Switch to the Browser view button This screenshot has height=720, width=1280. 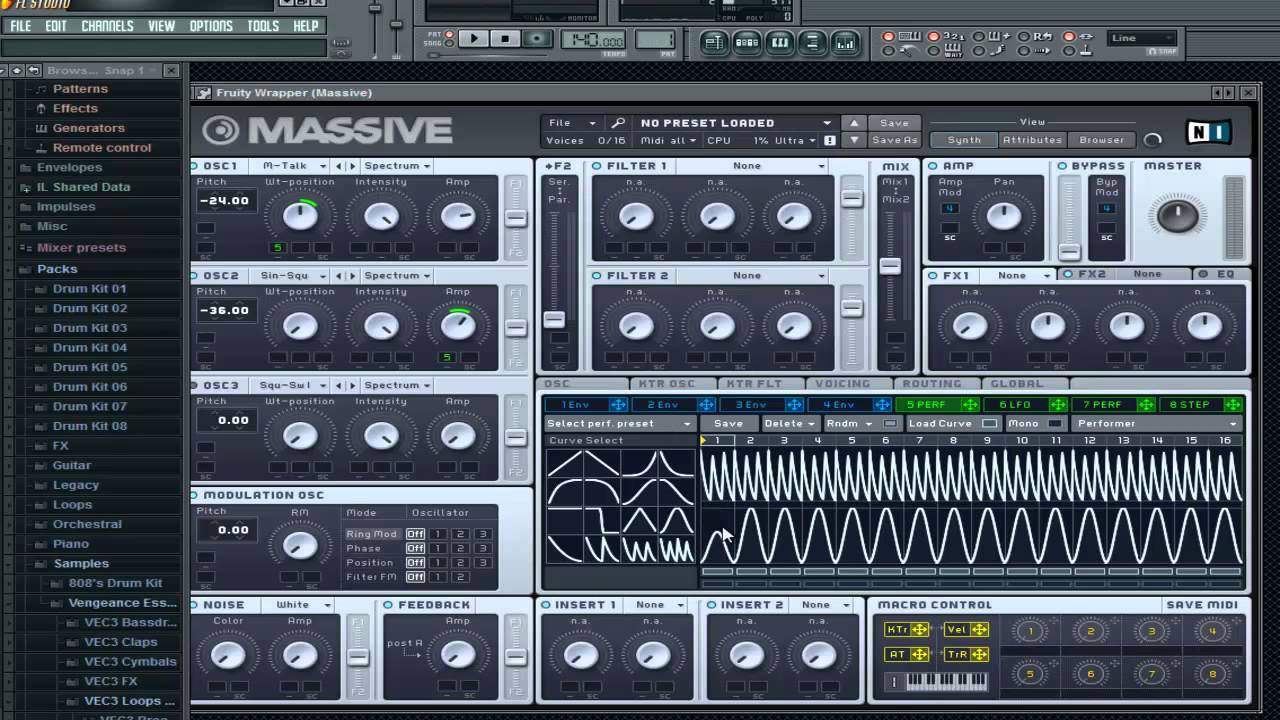[1101, 140]
